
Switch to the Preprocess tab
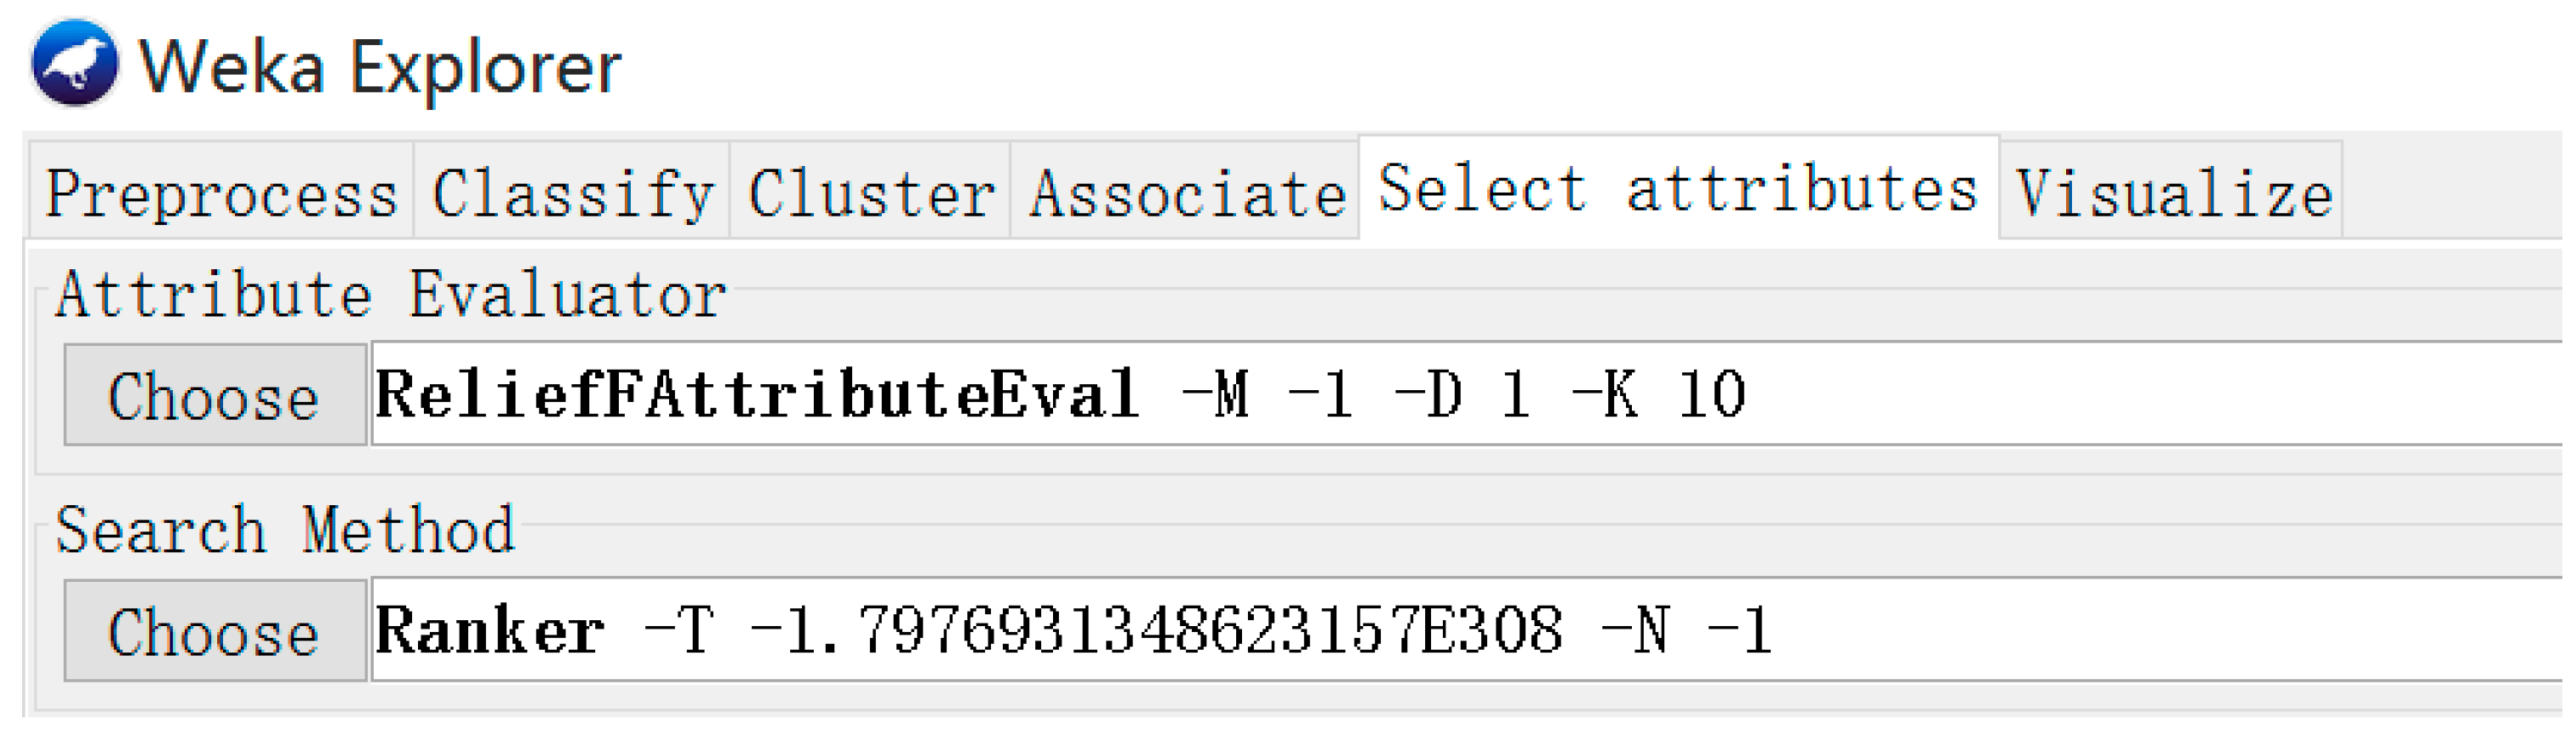(x=221, y=192)
